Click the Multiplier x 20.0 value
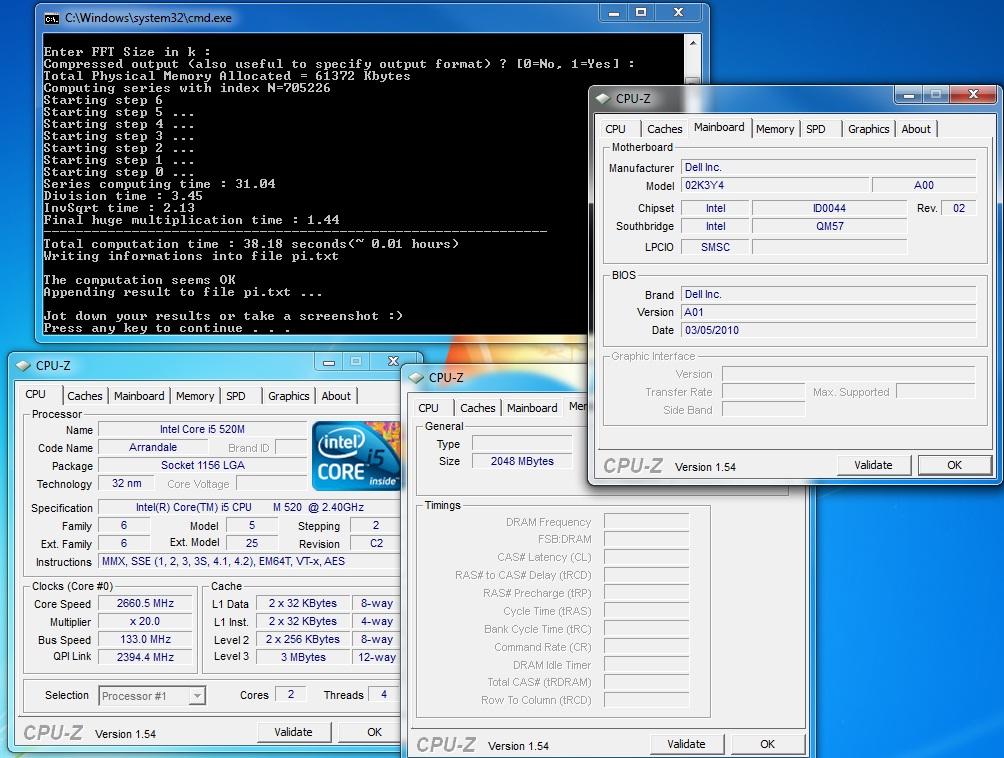Viewport: 1004px width, 758px height. [x=145, y=622]
